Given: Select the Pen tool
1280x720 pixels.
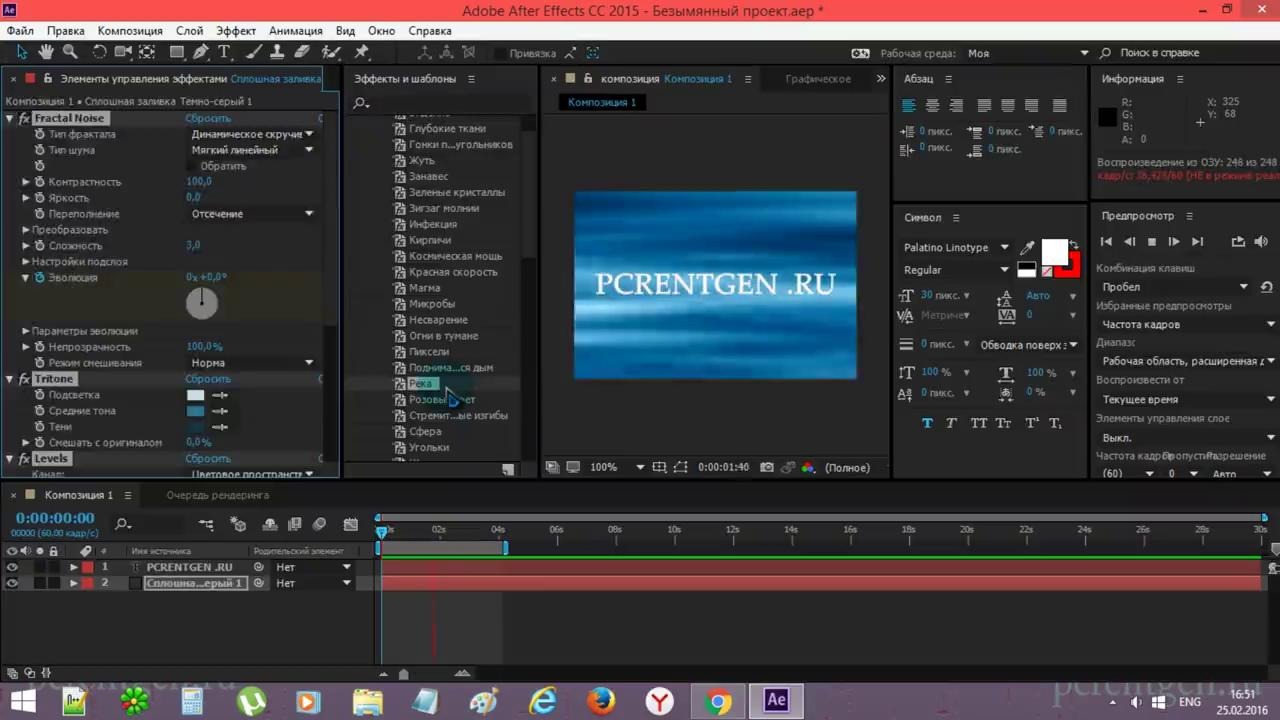Looking at the screenshot, I should 201,52.
